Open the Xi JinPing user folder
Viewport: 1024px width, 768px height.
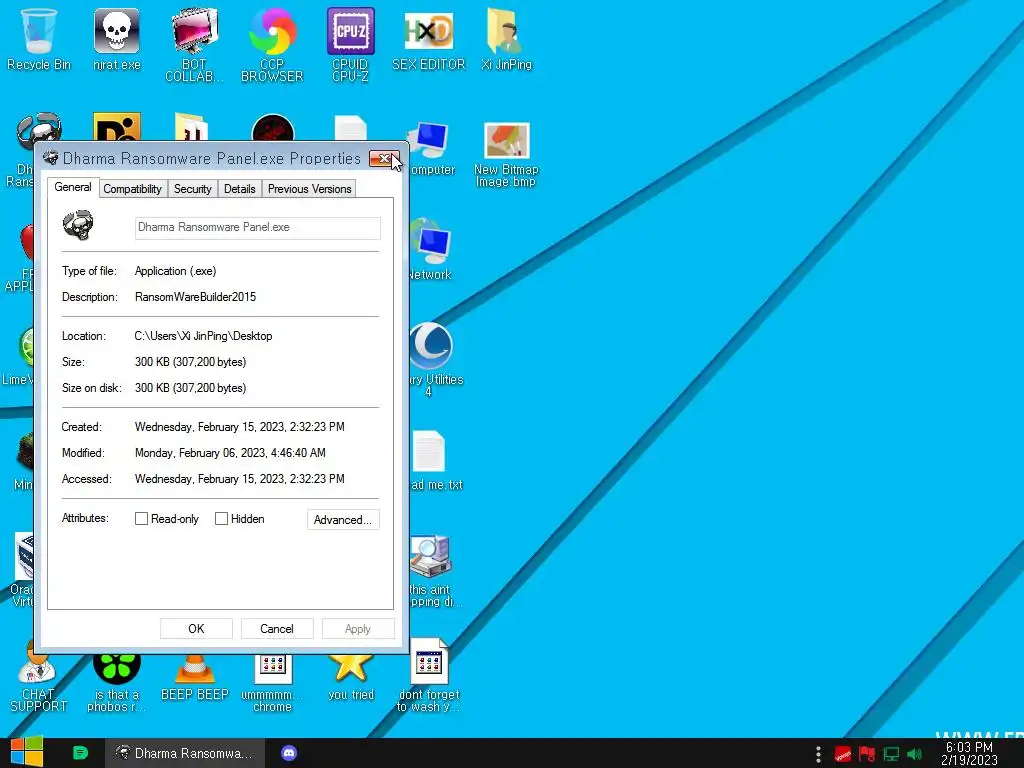[x=506, y=39]
